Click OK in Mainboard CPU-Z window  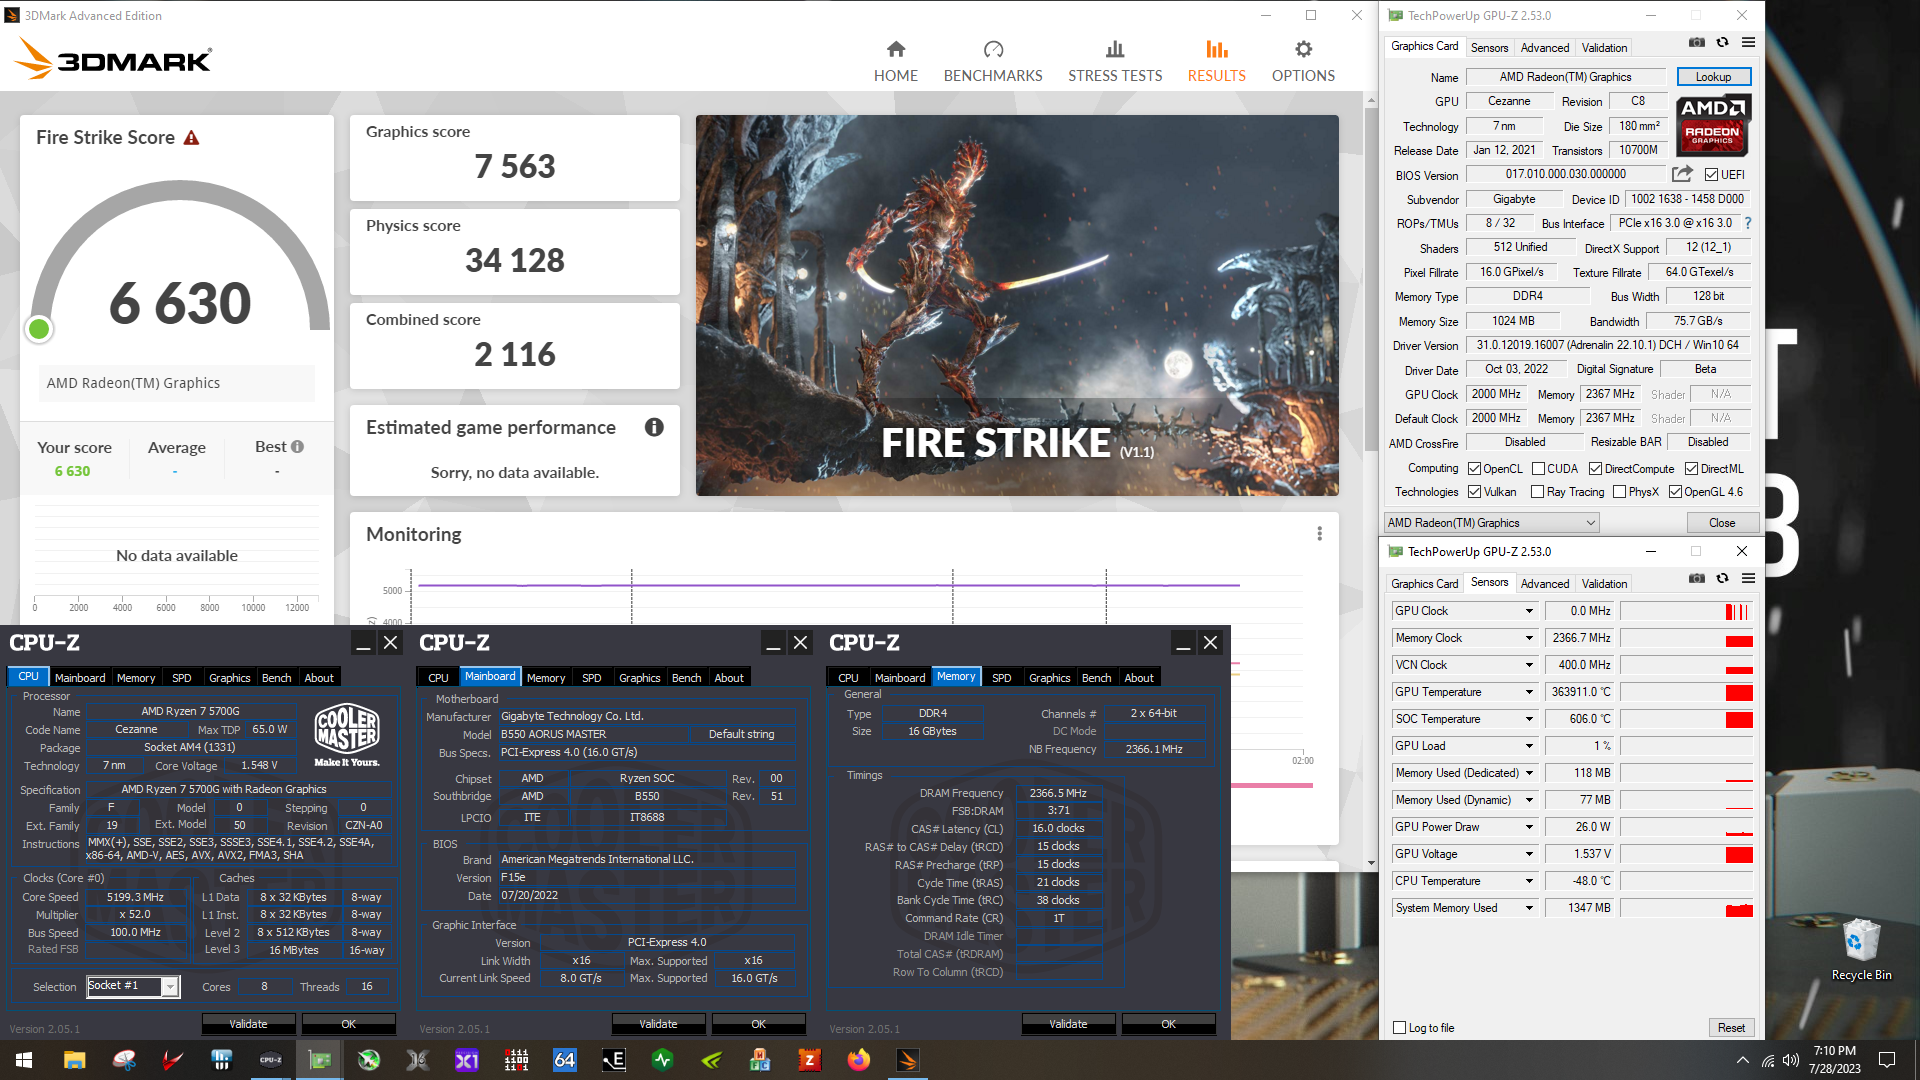tap(759, 1024)
